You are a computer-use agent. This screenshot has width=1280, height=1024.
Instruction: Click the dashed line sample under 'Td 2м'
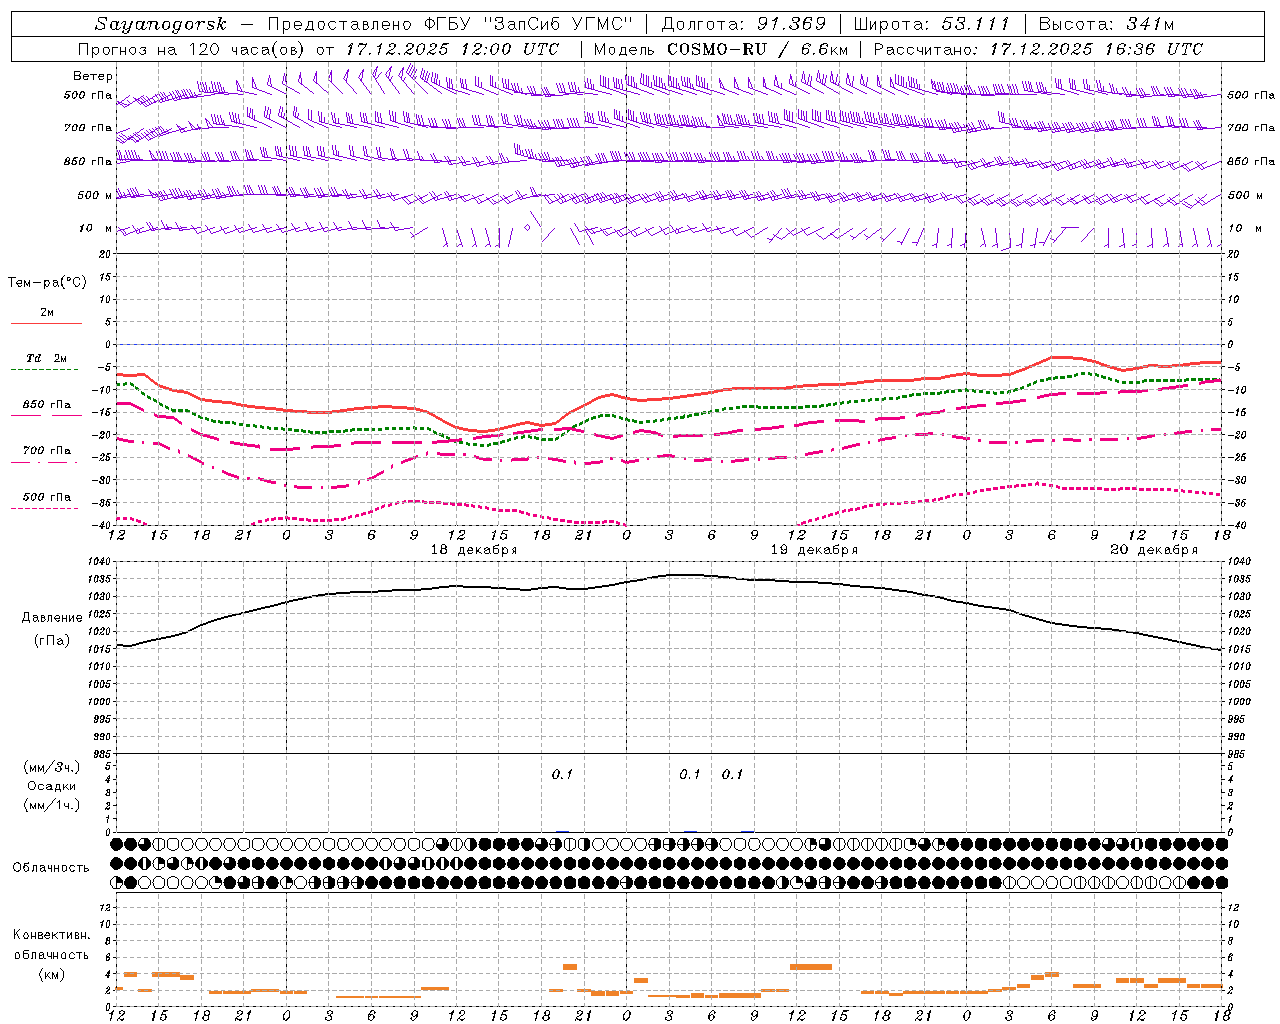click(x=44, y=370)
